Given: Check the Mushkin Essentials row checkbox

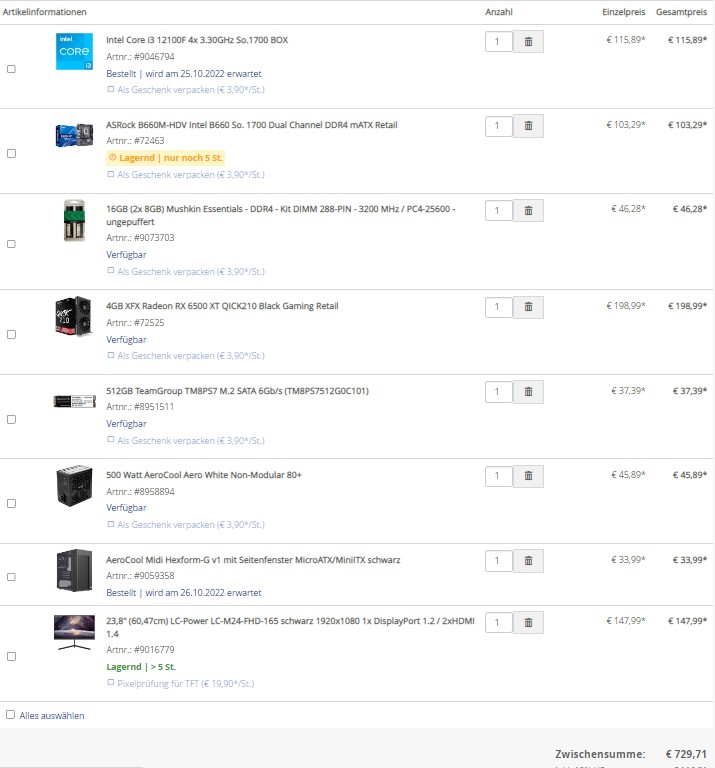Looking at the screenshot, I should [11, 244].
